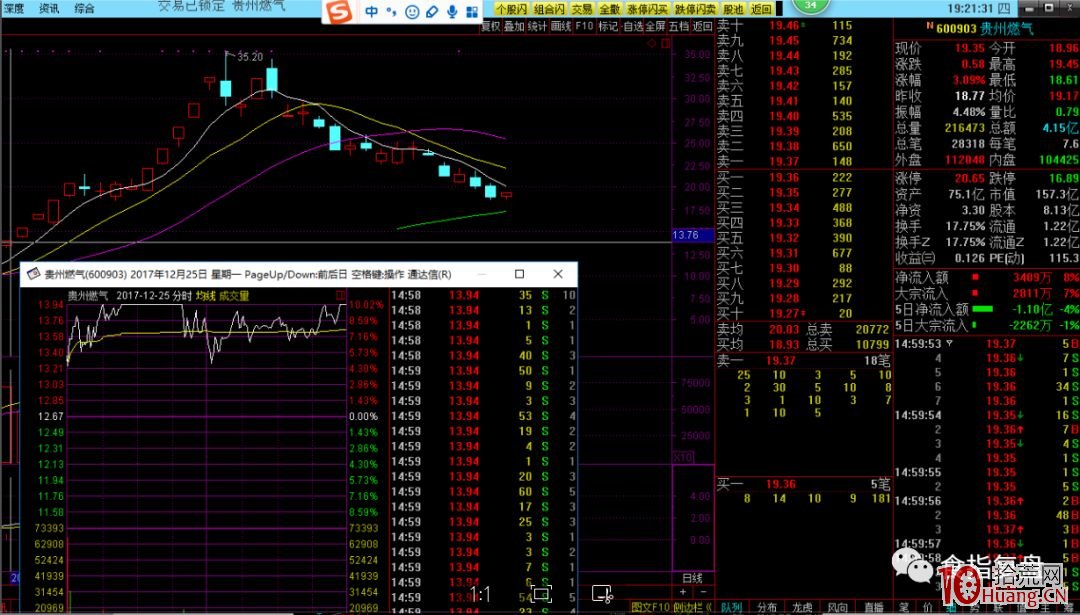Zoom in chart with the + button
The height and width of the screenshot is (615, 1080).
(x=683, y=592)
